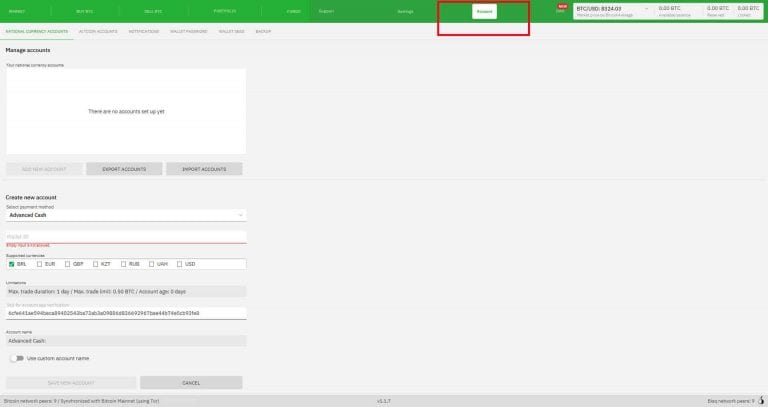This screenshot has width=768, height=407.
Task: Click Bisq network peers status text
Action: point(731,401)
